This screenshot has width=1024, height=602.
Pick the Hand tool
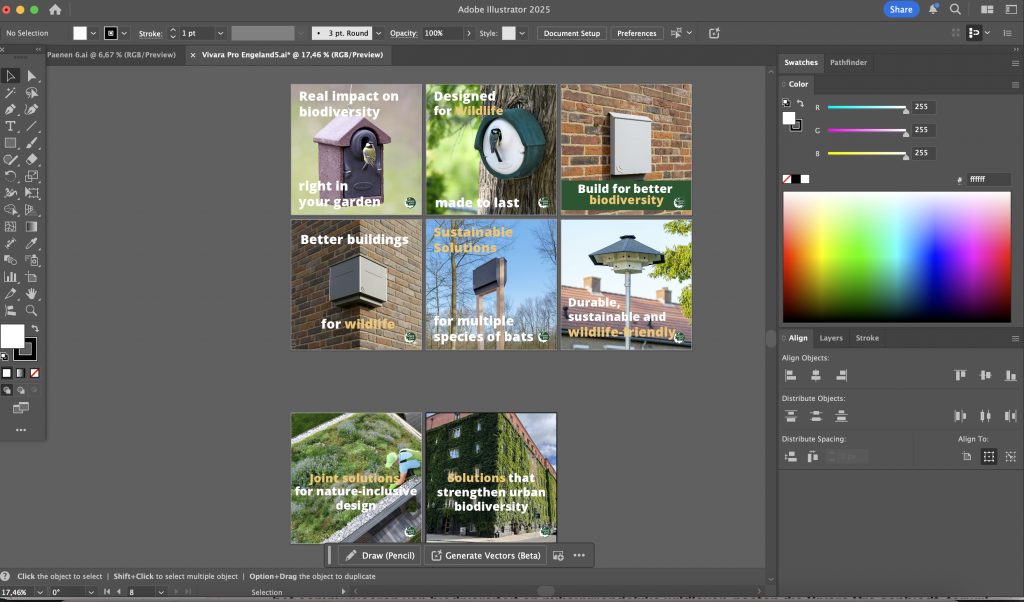[32, 293]
